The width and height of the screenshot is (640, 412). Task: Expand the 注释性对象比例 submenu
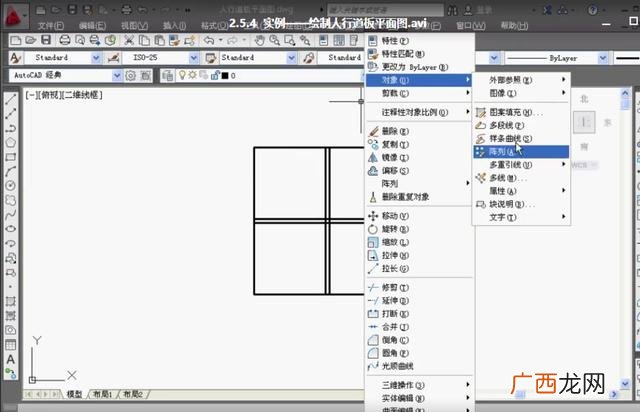click(420, 112)
